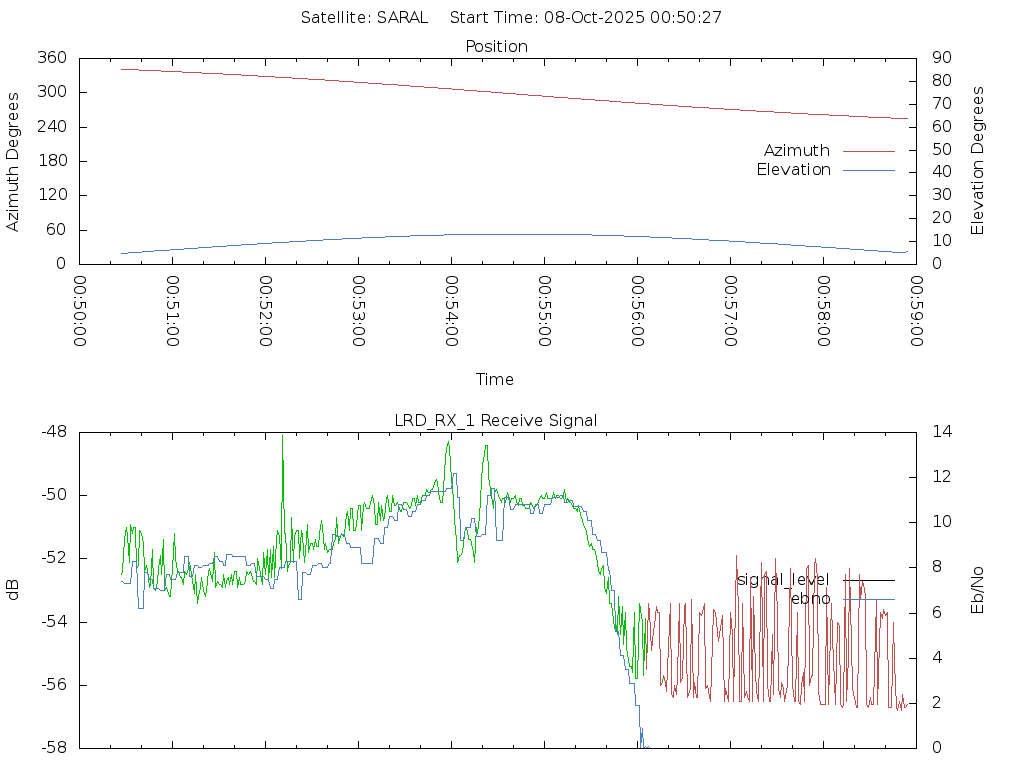1024x768 pixels.
Task: Click the 360 tick on azimuth axis
Action: (x=52, y=58)
